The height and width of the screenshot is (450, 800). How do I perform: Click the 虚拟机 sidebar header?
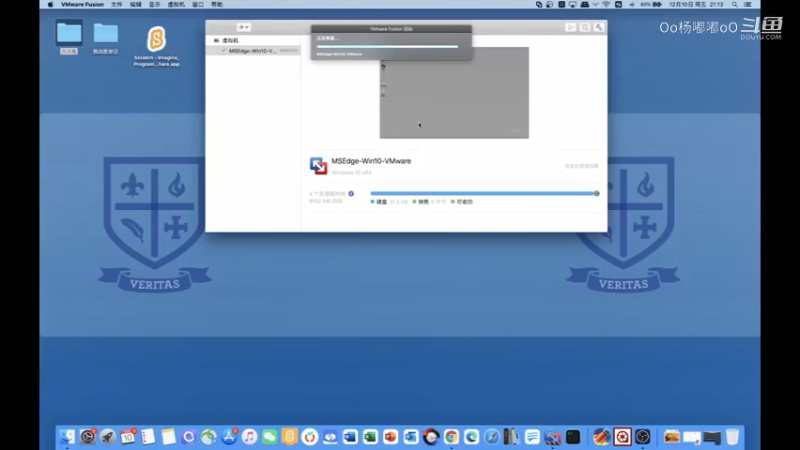click(x=230, y=40)
